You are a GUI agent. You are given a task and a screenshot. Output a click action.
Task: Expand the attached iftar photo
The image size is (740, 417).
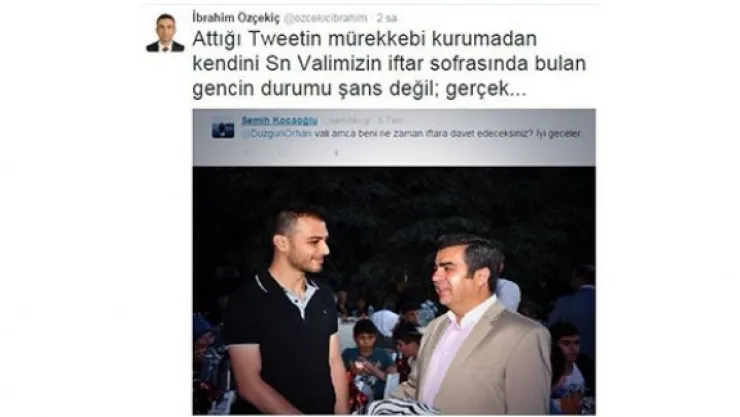(x=394, y=291)
